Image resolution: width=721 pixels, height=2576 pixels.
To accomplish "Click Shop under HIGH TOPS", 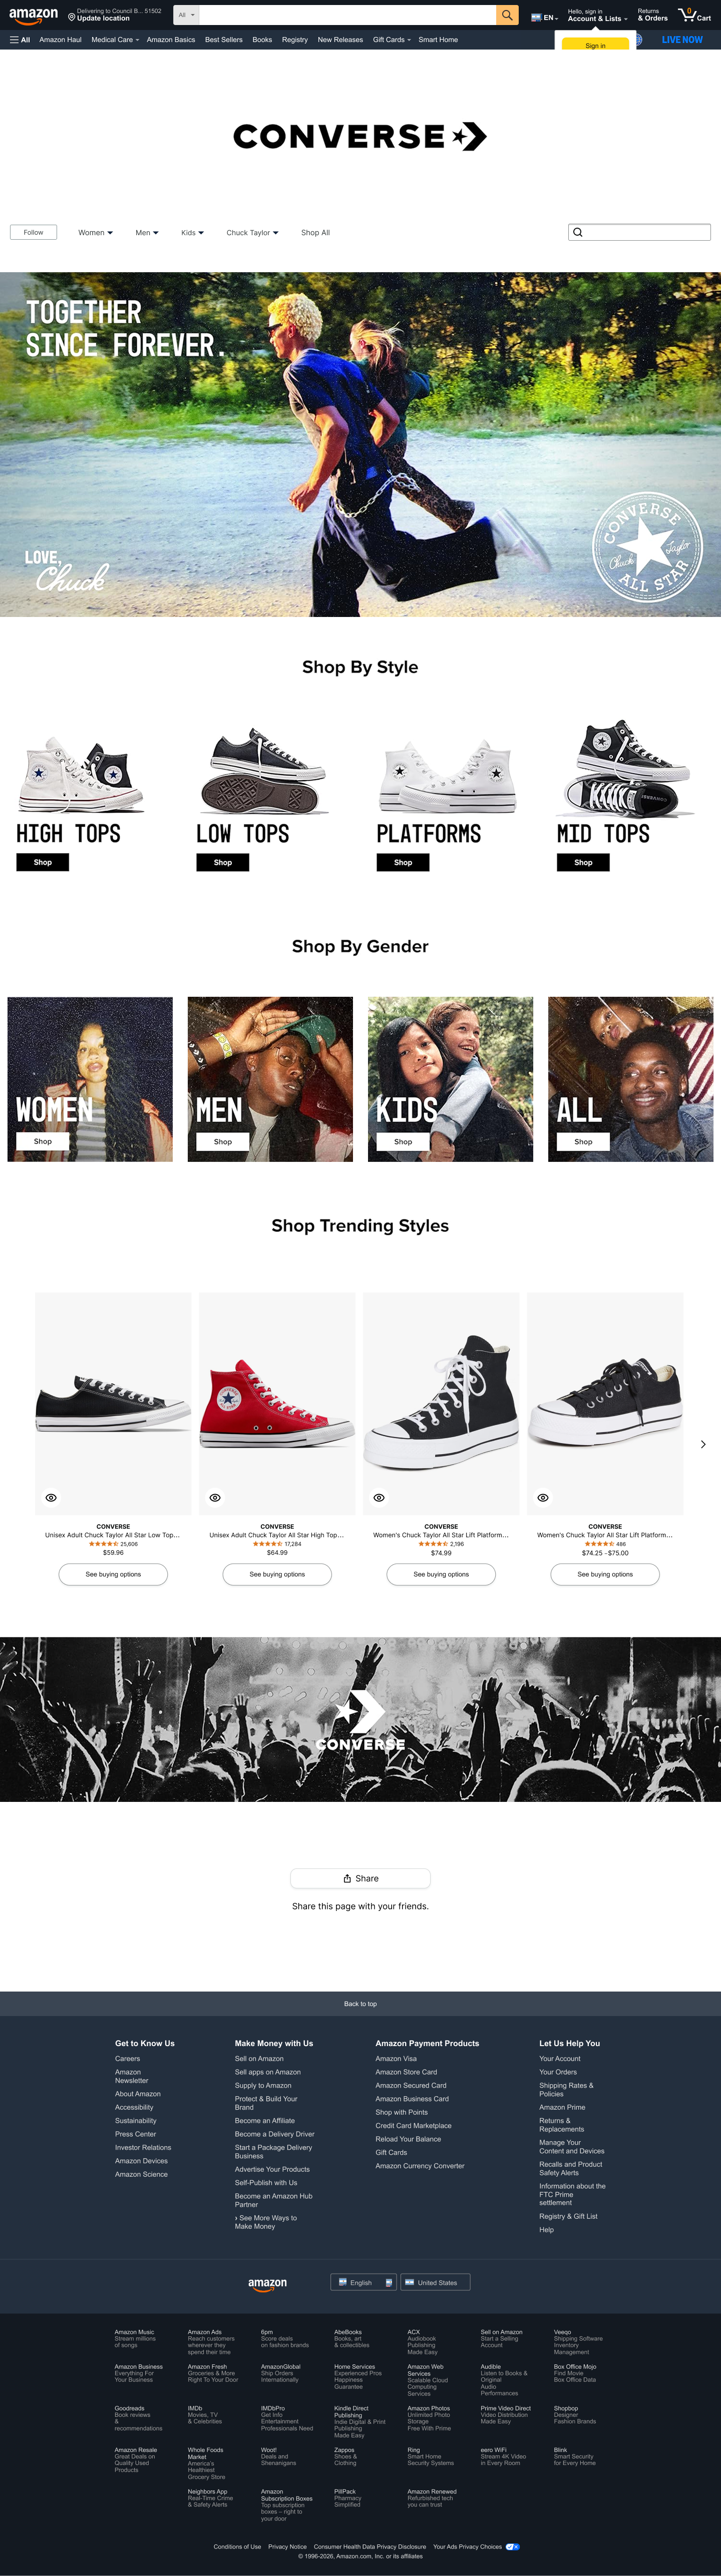I will pos(42,862).
